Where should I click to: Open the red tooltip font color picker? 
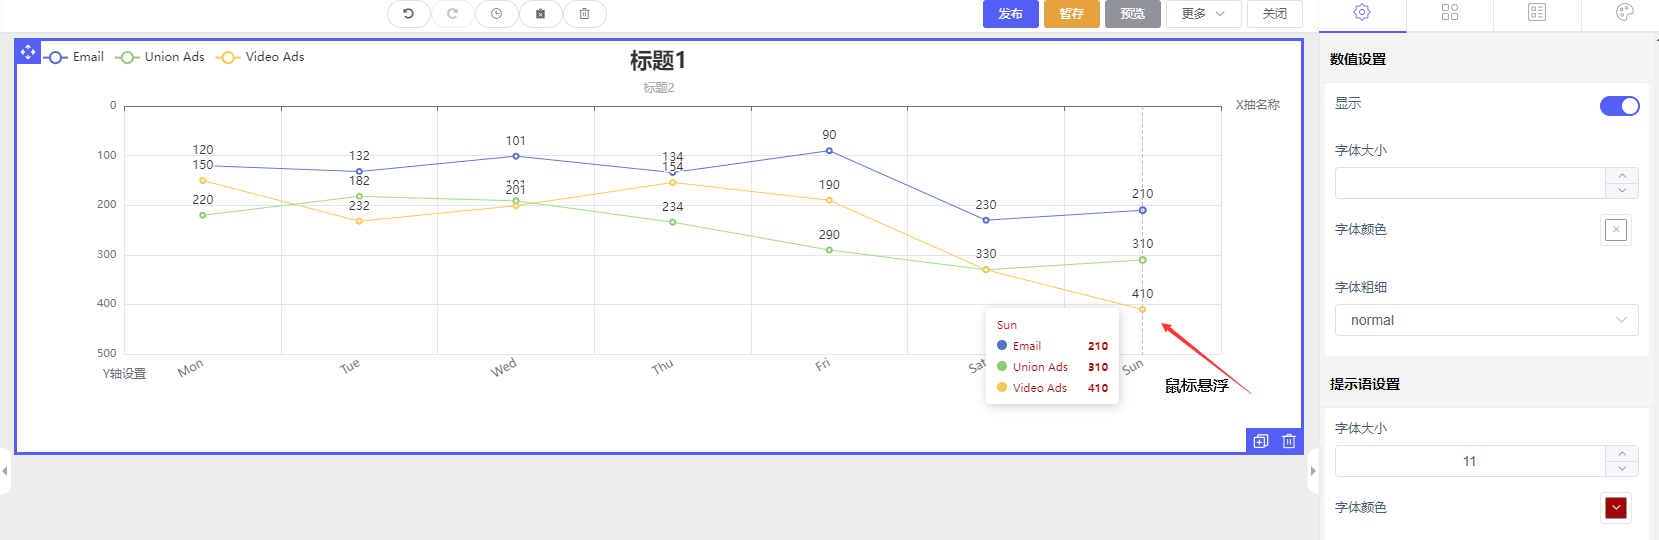(x=1615, y=508)
